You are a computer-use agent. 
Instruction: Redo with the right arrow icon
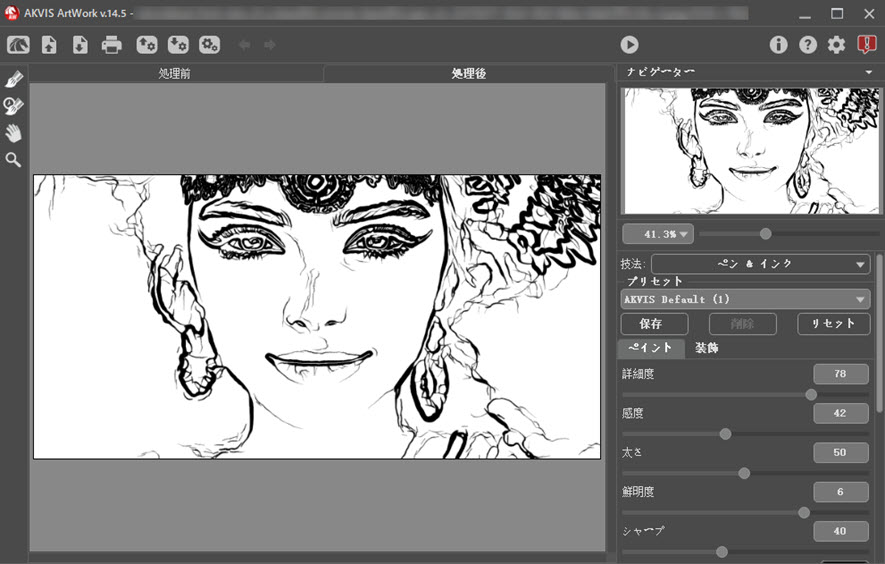[x=270, y=45]
